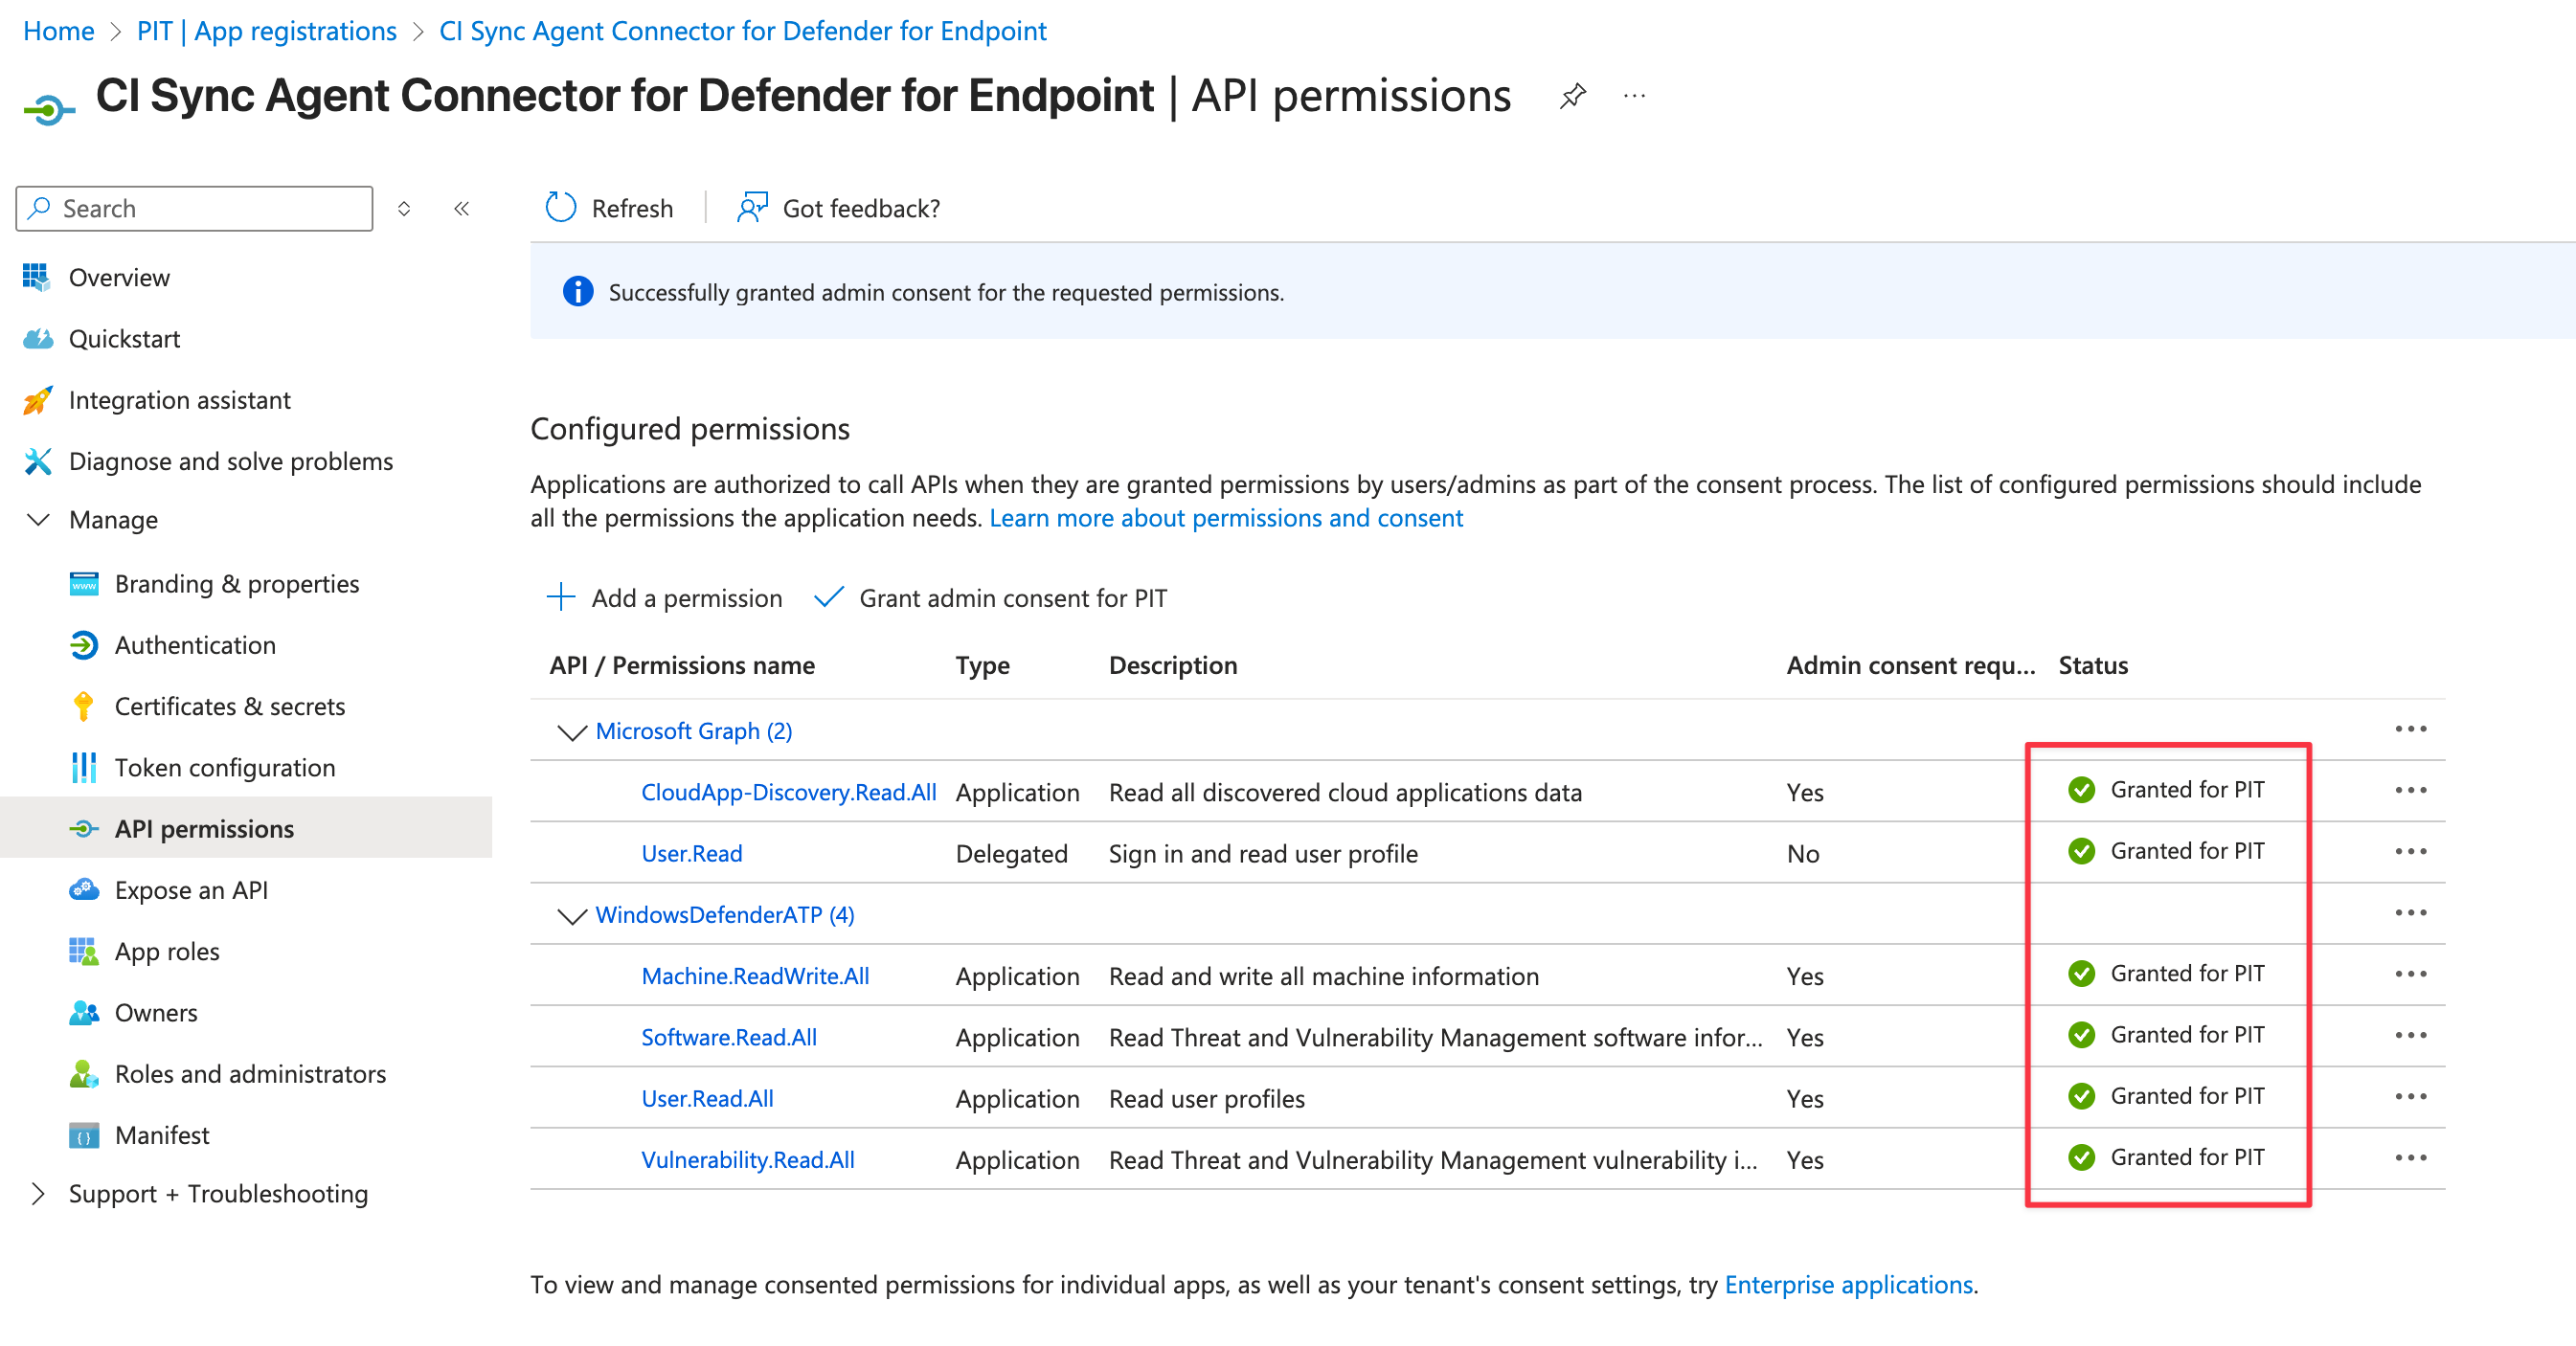The image size is (2576, 1346).
Task: Click Add a permission button
Action: [664, 598]
